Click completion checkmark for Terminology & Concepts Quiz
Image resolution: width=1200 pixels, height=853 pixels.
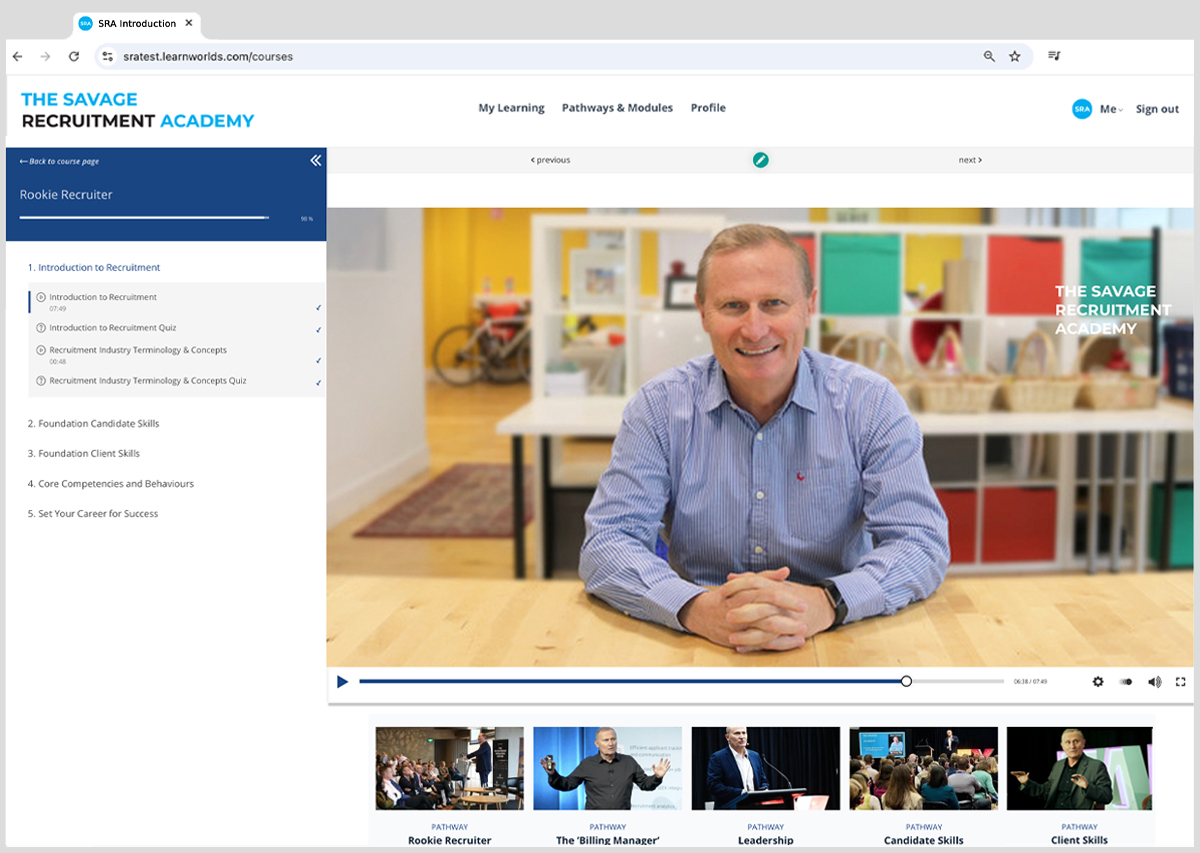coord(318,383)
